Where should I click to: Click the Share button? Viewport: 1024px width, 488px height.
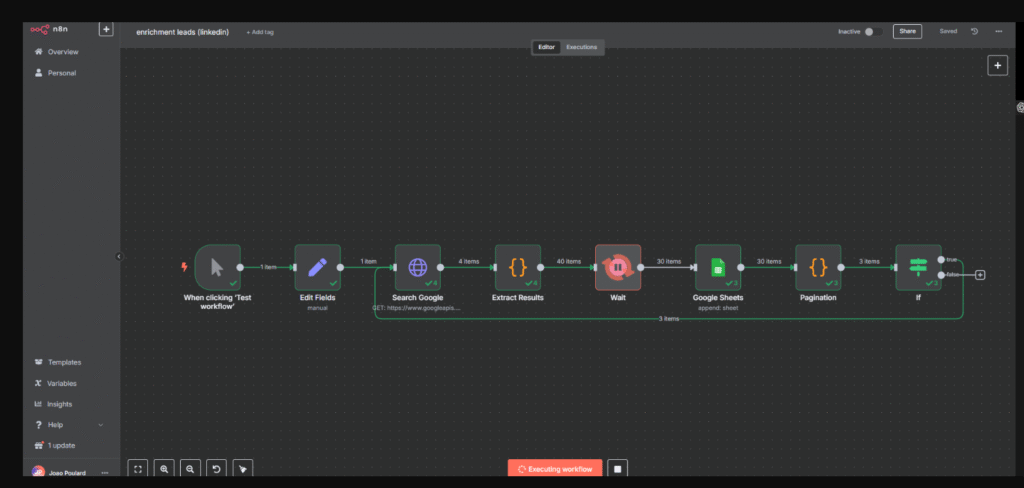(x=907, y=32)
